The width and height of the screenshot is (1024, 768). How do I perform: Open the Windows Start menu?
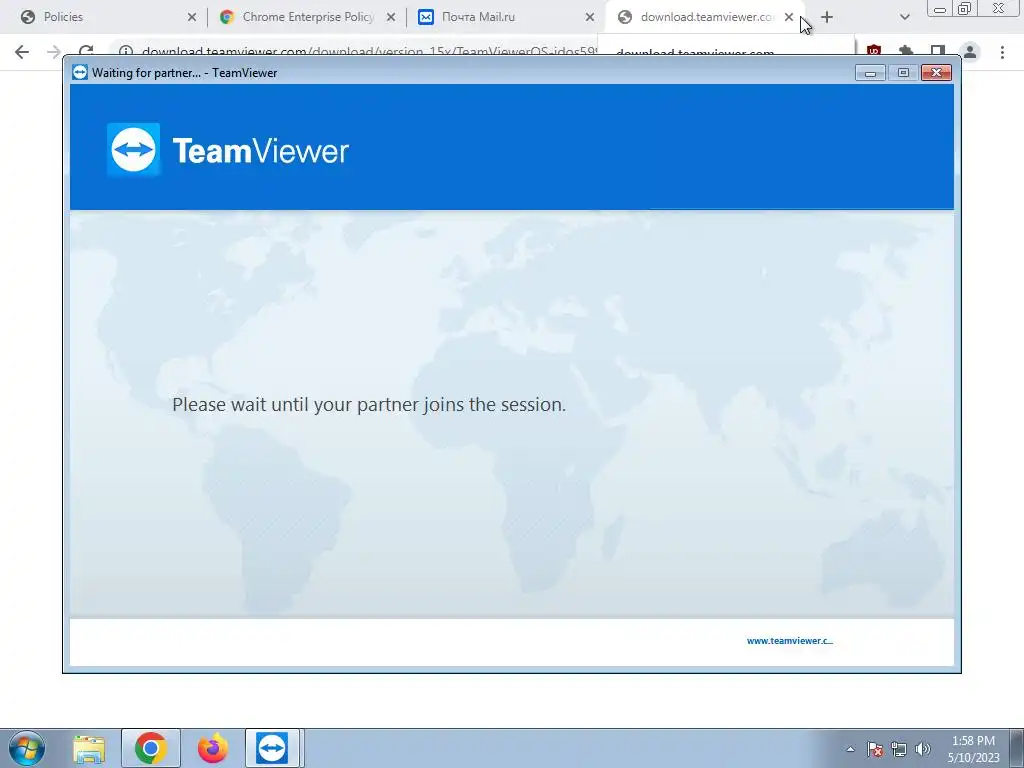coord(27,748)
